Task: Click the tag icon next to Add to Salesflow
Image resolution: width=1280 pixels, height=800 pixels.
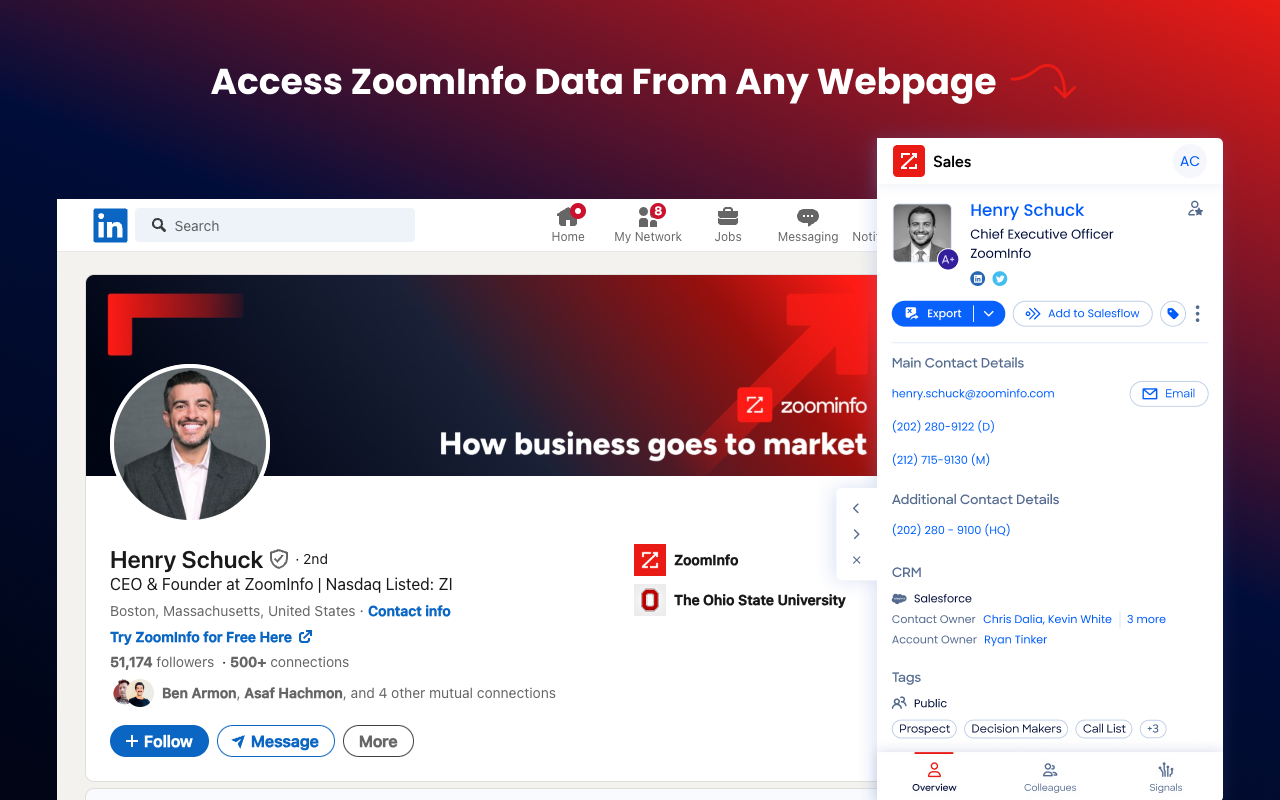Action: click(1172, 313)
